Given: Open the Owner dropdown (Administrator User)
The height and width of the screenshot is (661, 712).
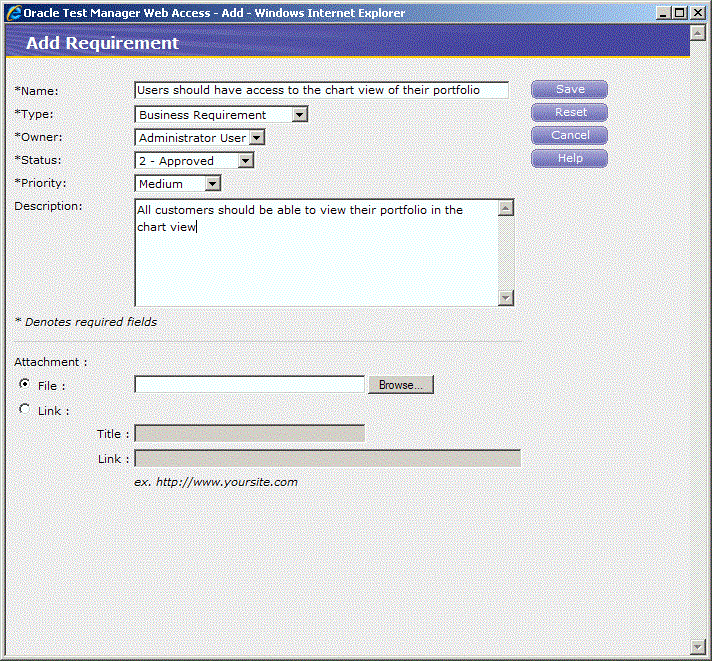Looking at the screenshot, I should [x=200, y=138].
